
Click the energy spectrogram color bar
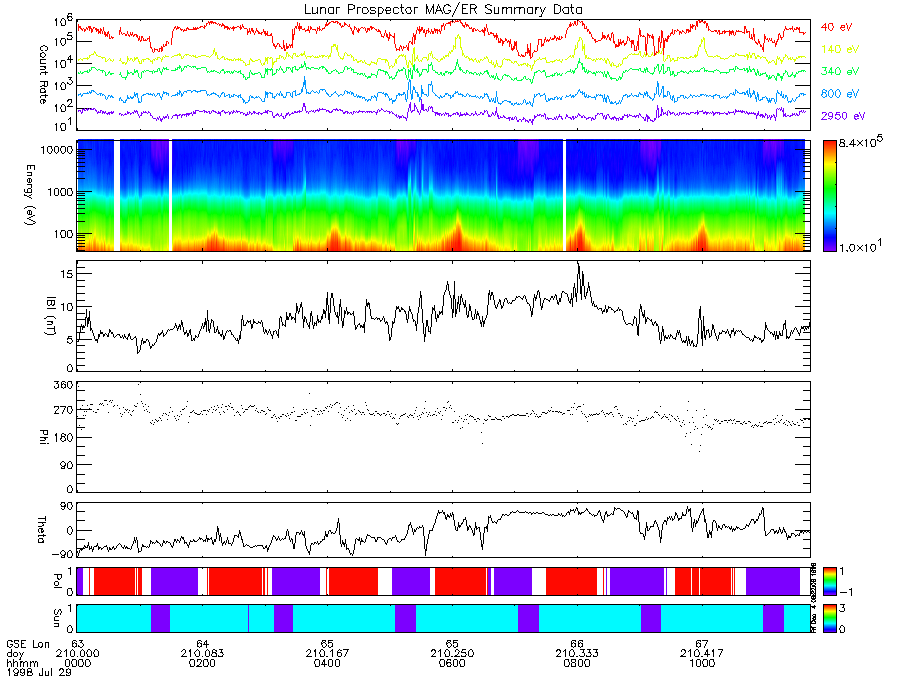pos(829,196)
